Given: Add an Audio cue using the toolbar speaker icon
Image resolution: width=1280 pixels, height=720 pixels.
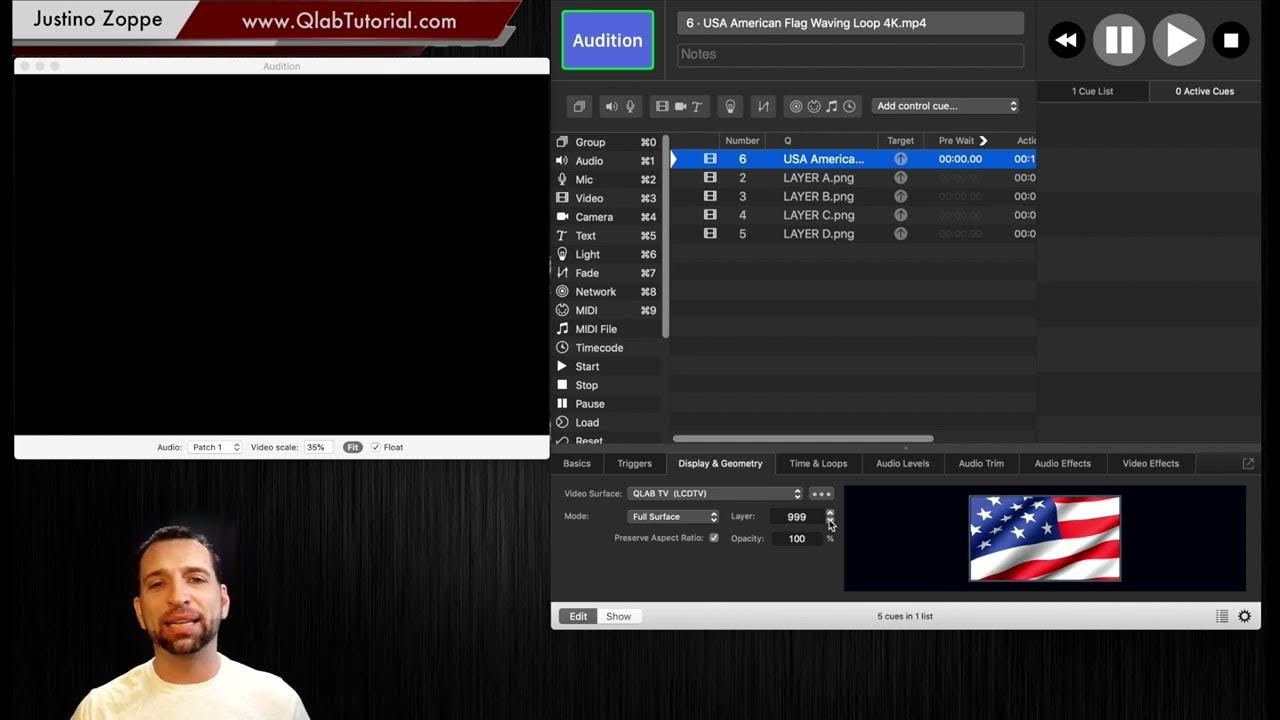Looking at the screenshot, I should [611, 106].
